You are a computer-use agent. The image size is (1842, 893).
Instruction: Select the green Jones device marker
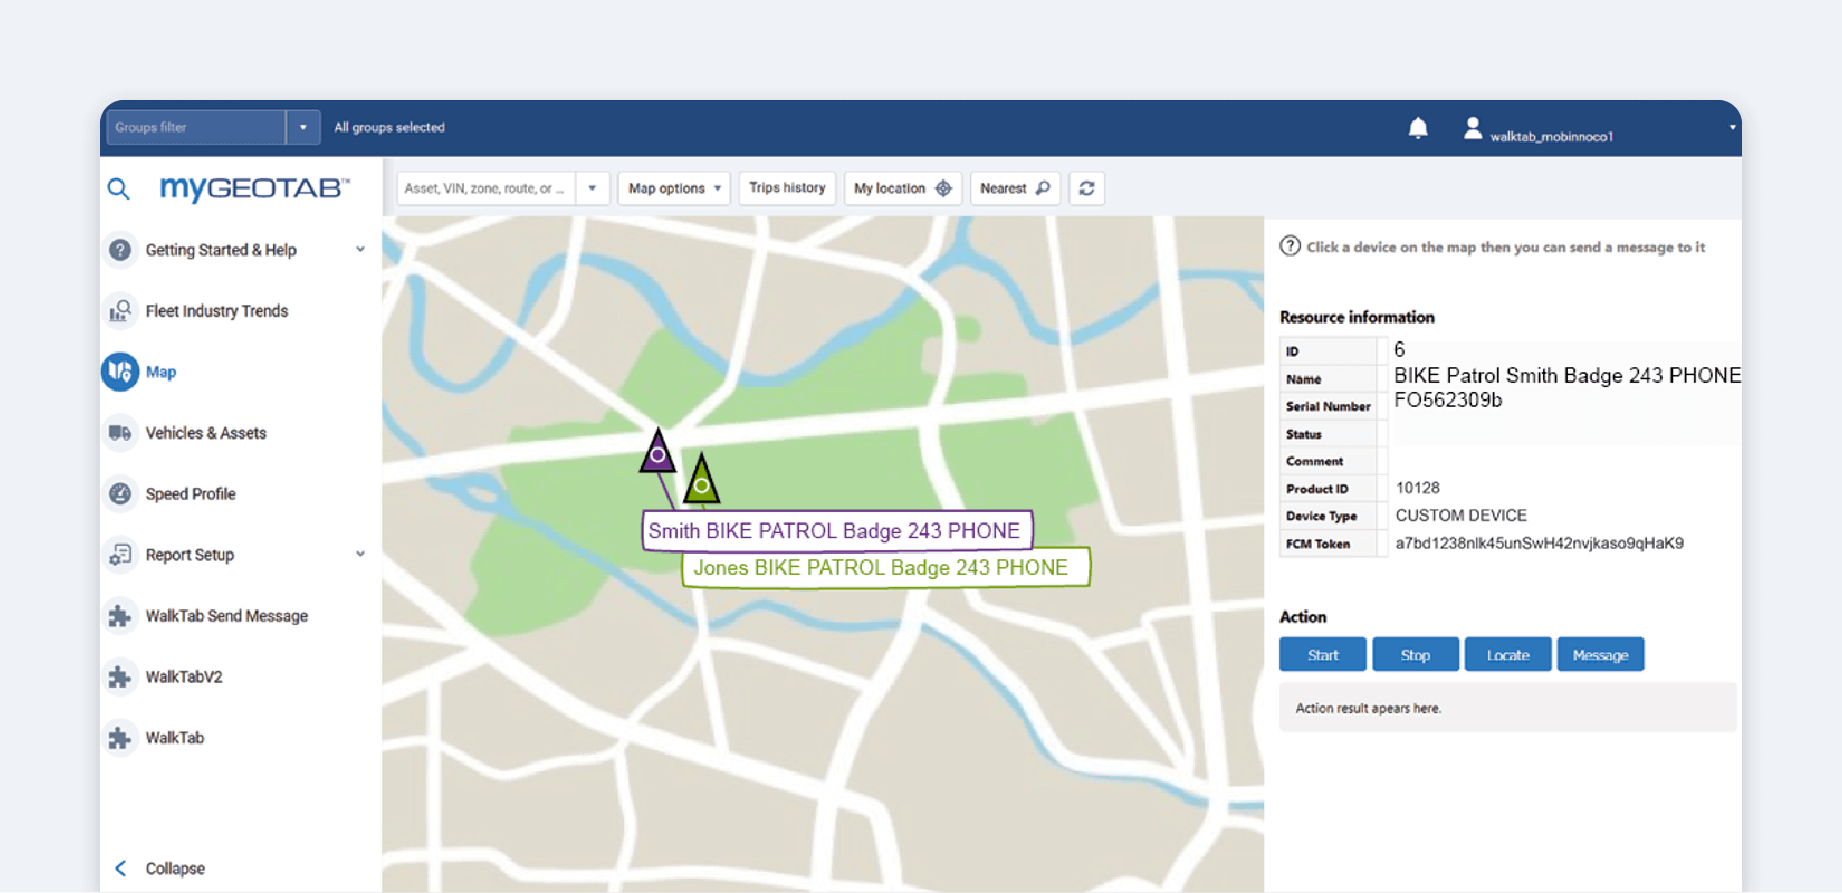tap(702, 480)
